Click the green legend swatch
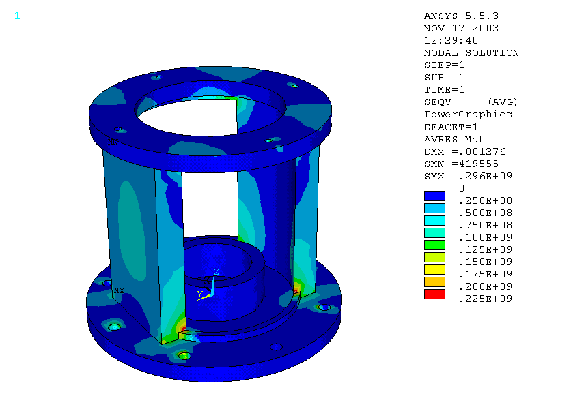 (434, 245)
